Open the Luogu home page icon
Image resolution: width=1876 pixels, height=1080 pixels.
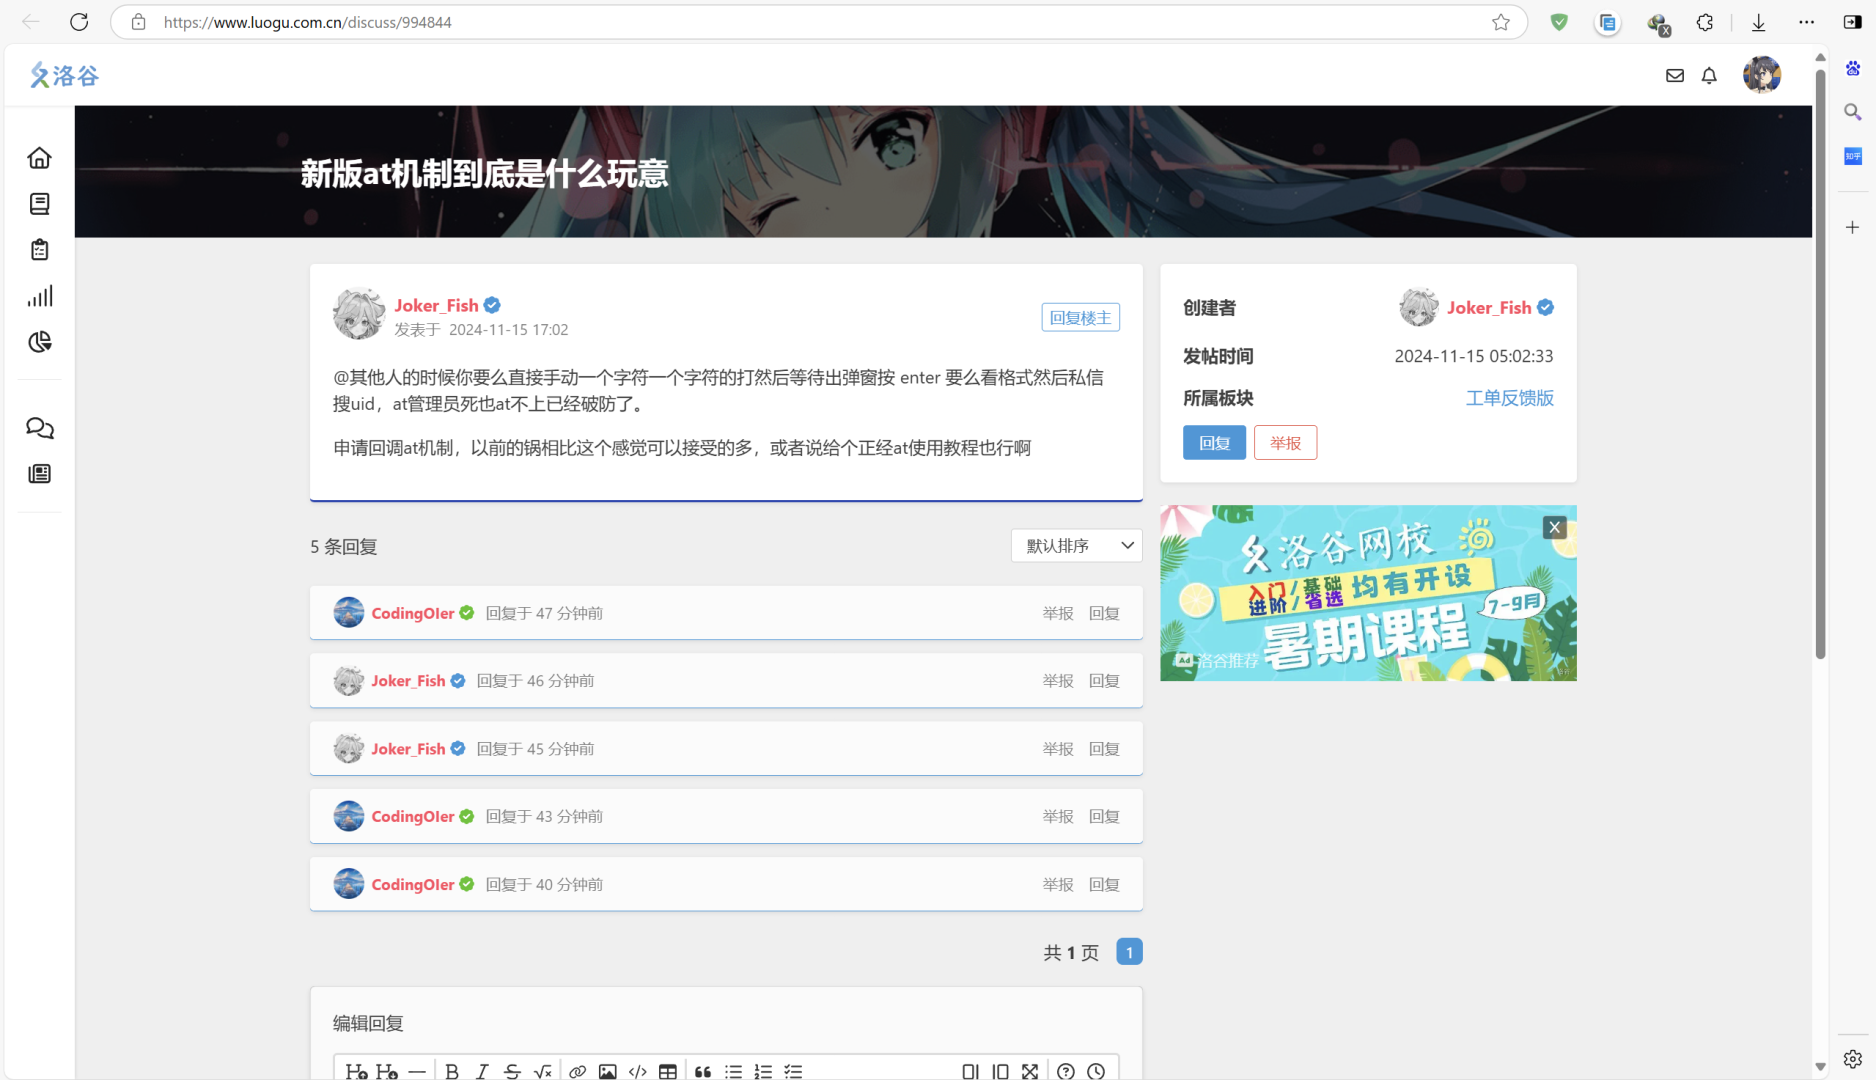click(40, 158)
